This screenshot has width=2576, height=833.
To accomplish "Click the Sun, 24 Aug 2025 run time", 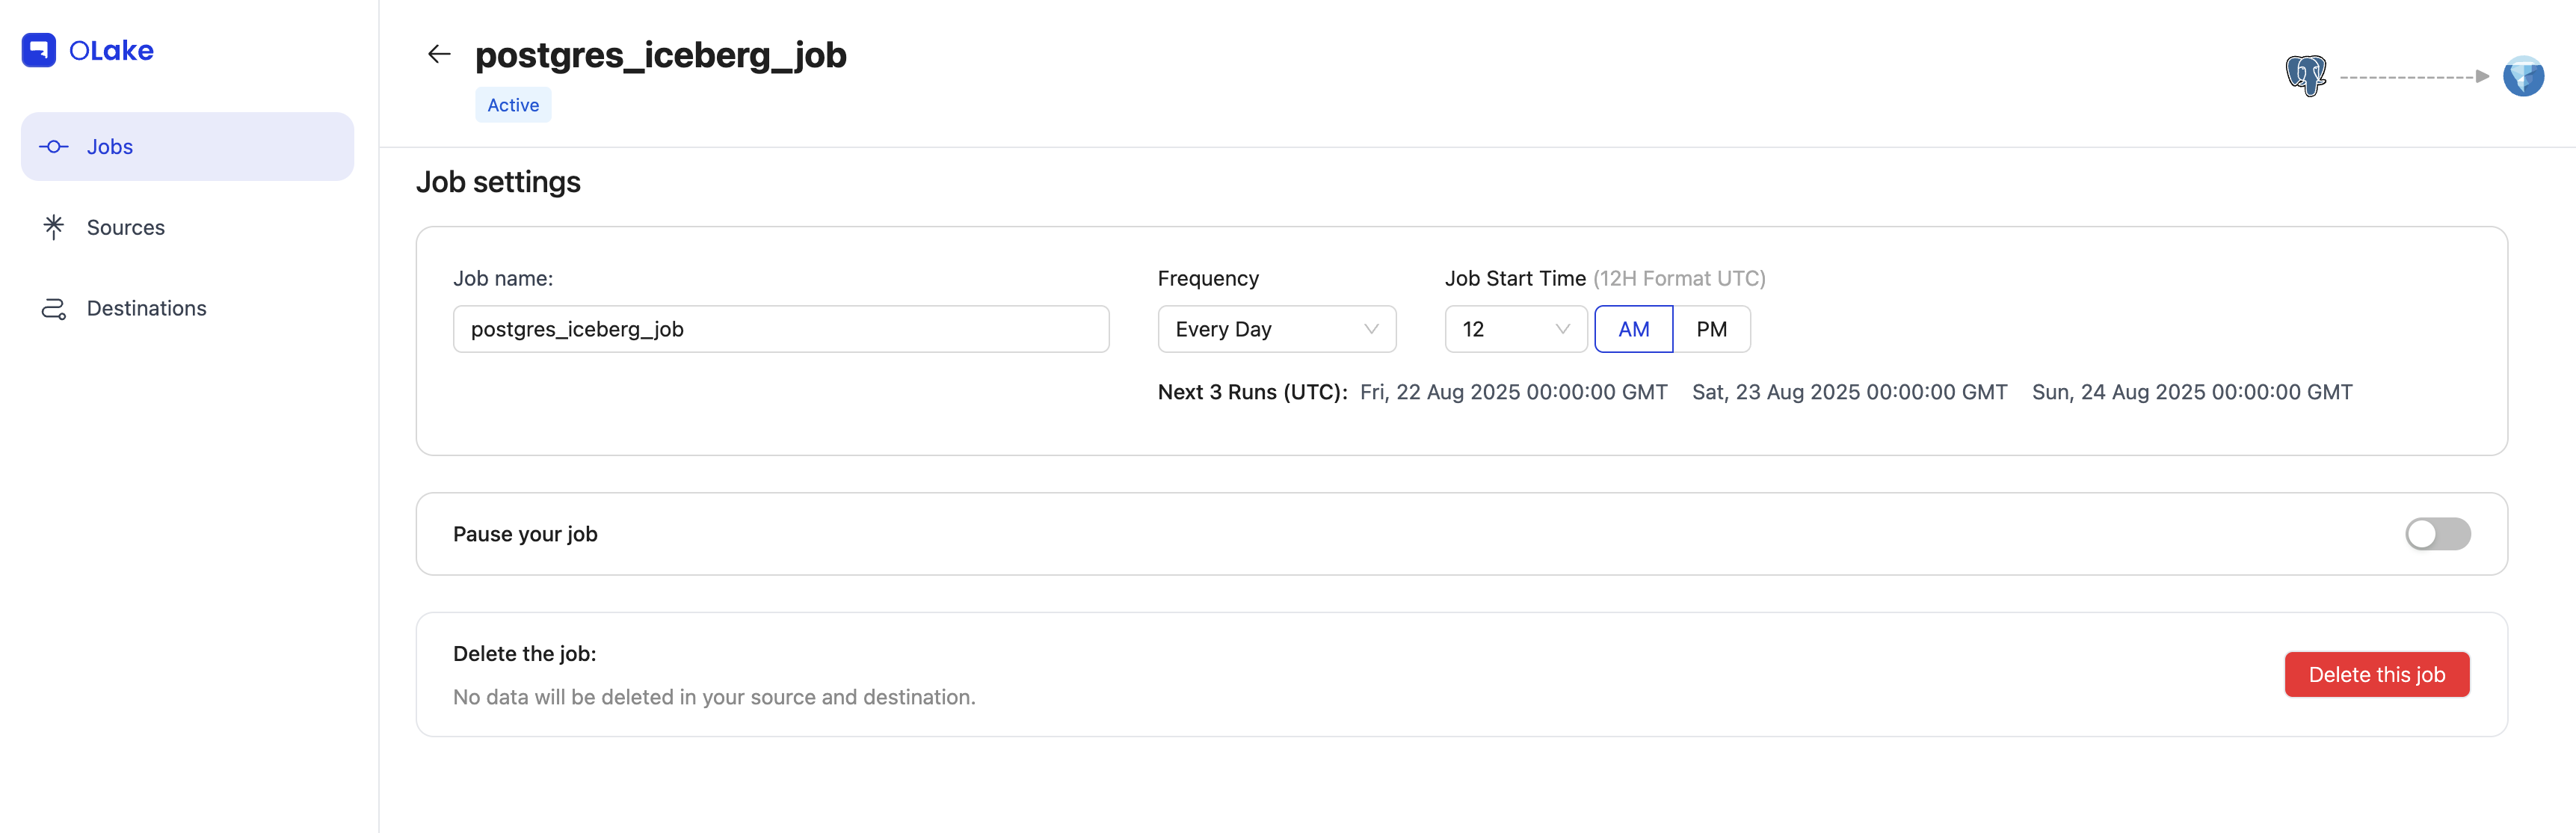I will [2192, 392].
